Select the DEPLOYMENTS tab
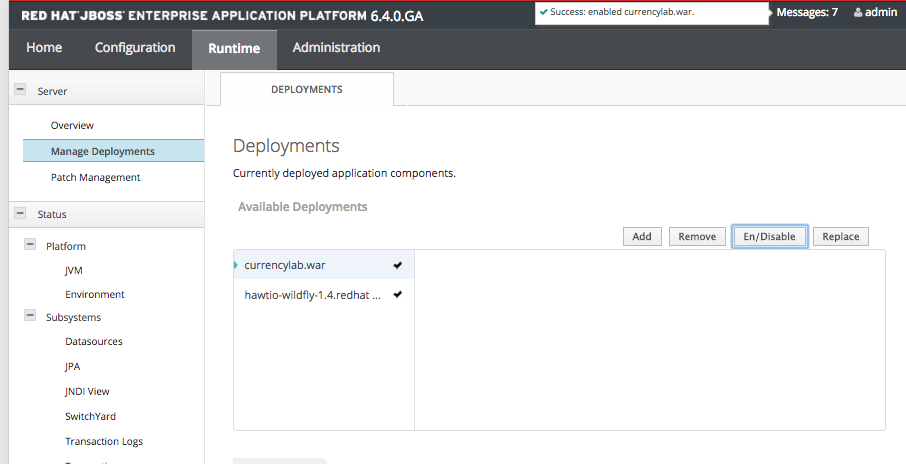The height and width of the screenshot is (464, 906). point(307,90)
